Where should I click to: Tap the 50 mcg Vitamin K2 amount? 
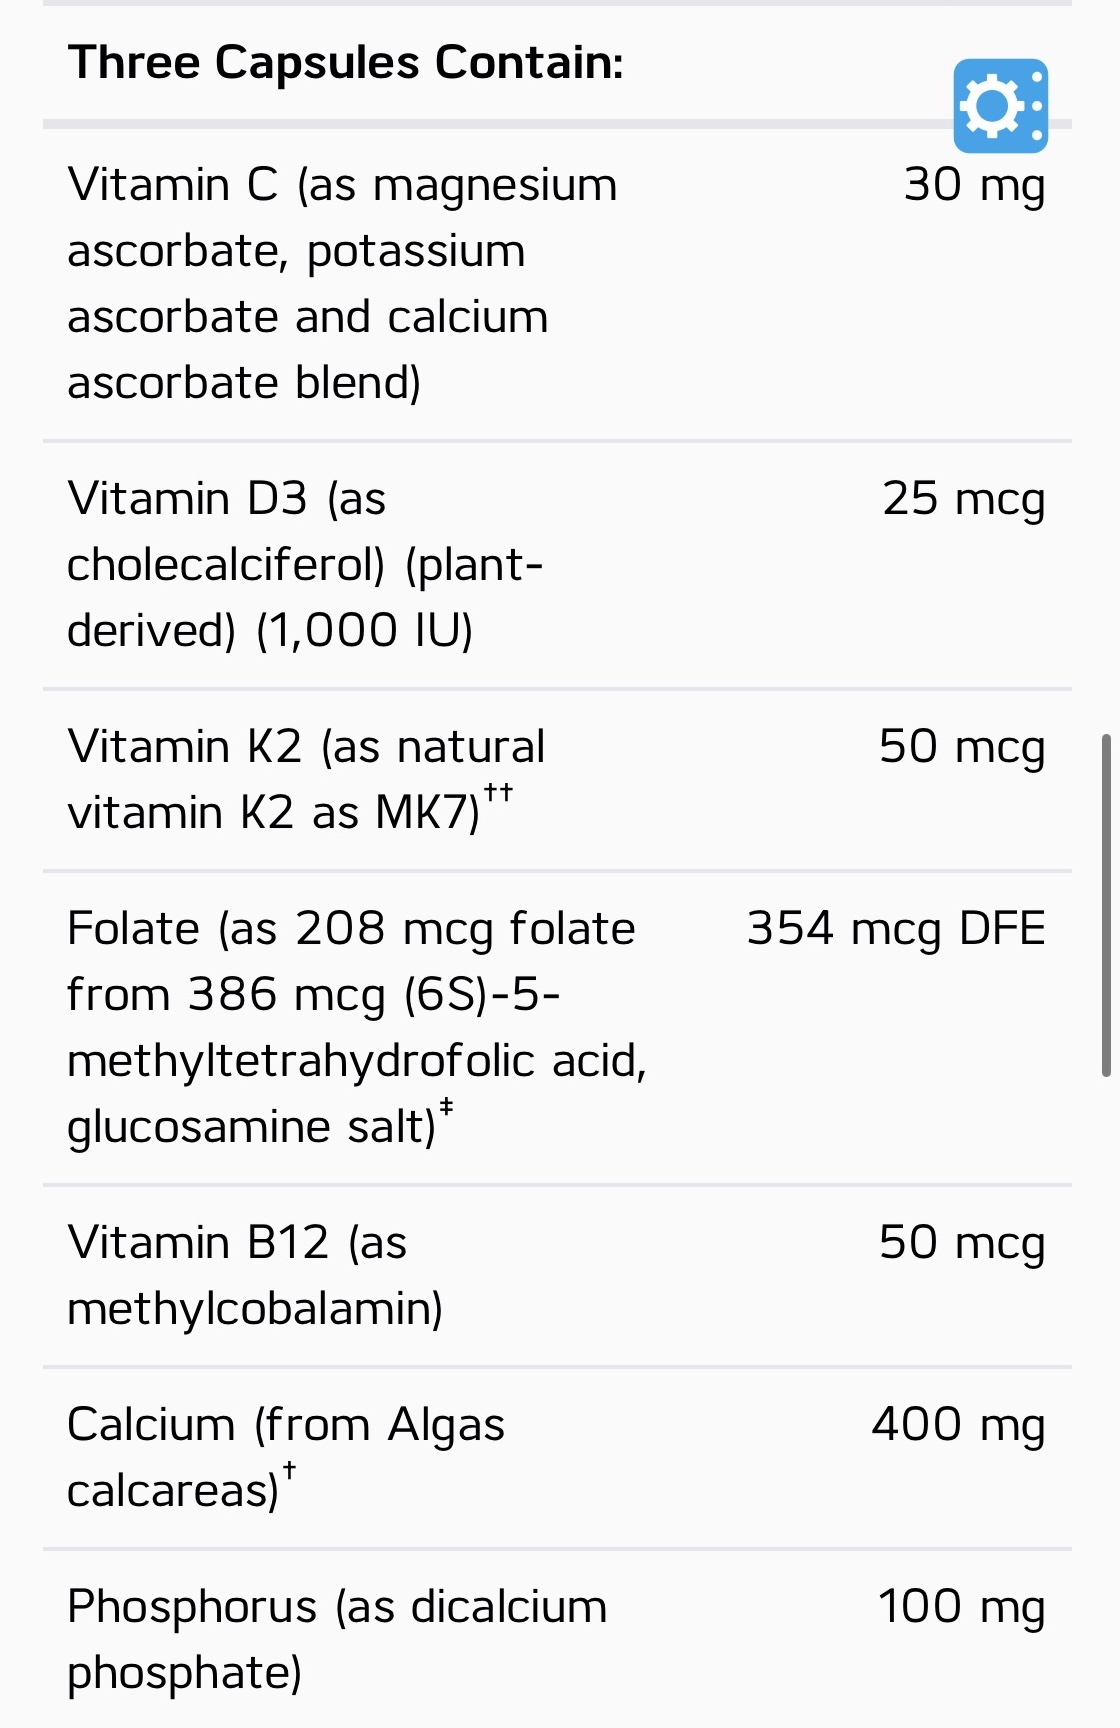point(962,747)
